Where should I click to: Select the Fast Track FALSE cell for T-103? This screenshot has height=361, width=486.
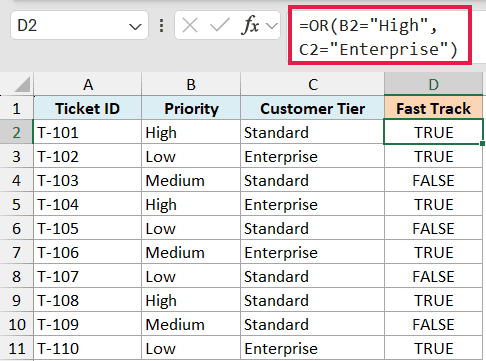433,180
